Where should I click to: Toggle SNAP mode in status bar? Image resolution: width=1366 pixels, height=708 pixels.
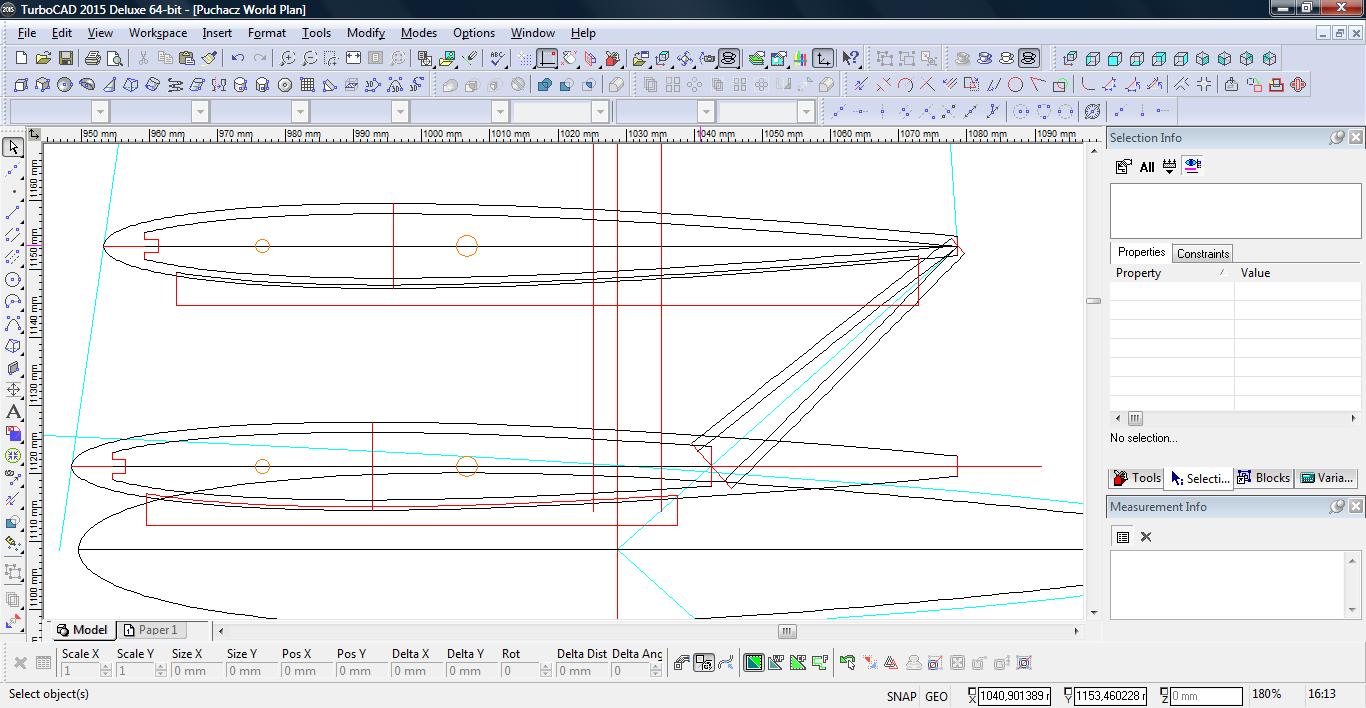tap(900, 696)
